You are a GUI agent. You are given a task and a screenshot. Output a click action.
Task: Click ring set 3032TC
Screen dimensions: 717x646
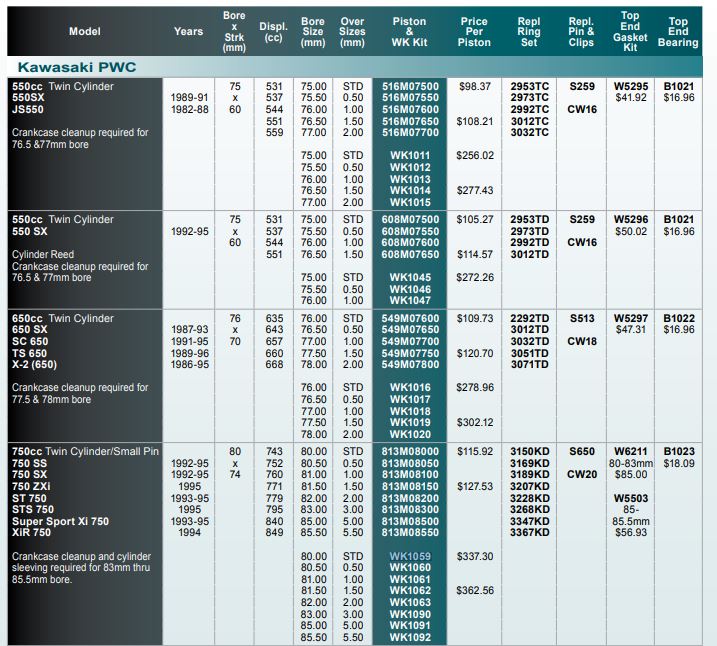(530, 133)
